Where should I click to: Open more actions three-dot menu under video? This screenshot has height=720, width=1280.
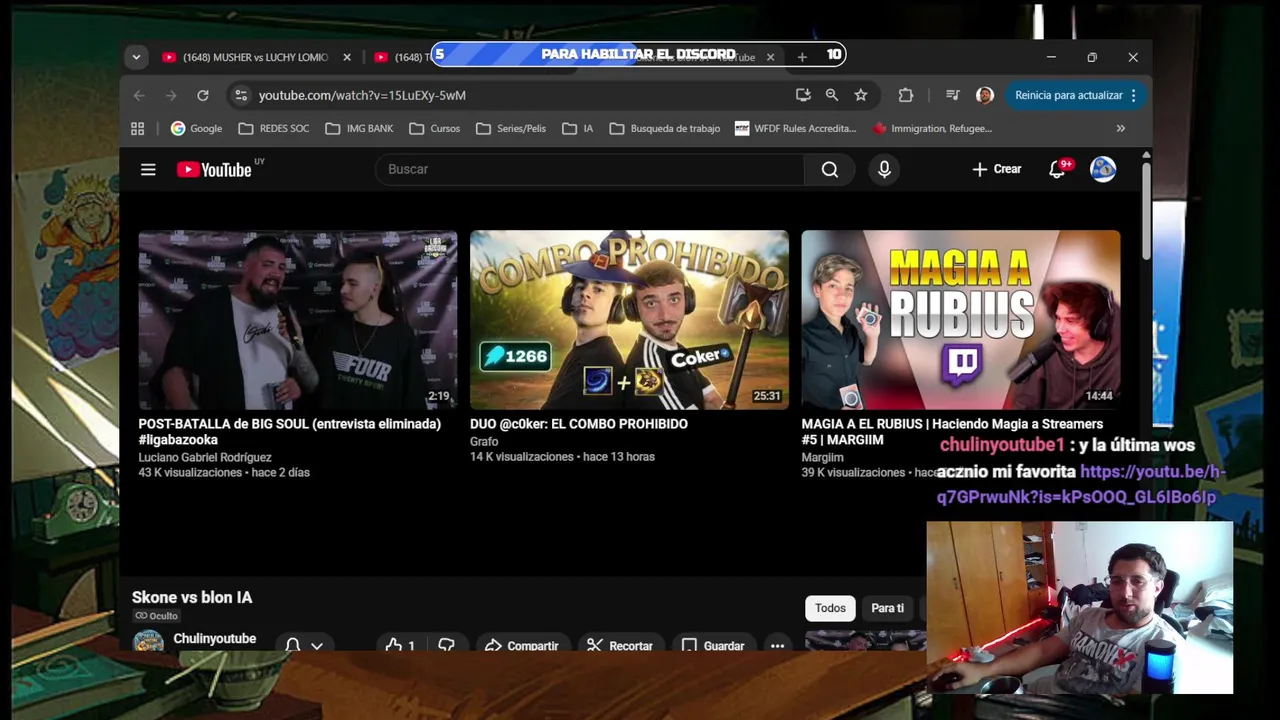coord(777,646)
